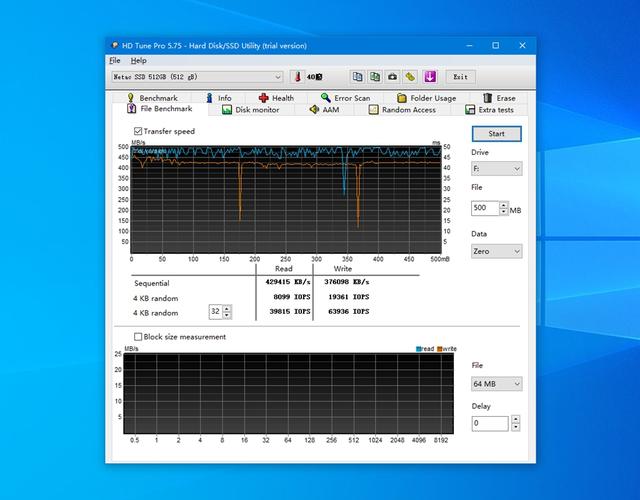Click the Sequential row label
Viewport: 640px width, 500px height.
click(x=151, y=283)
